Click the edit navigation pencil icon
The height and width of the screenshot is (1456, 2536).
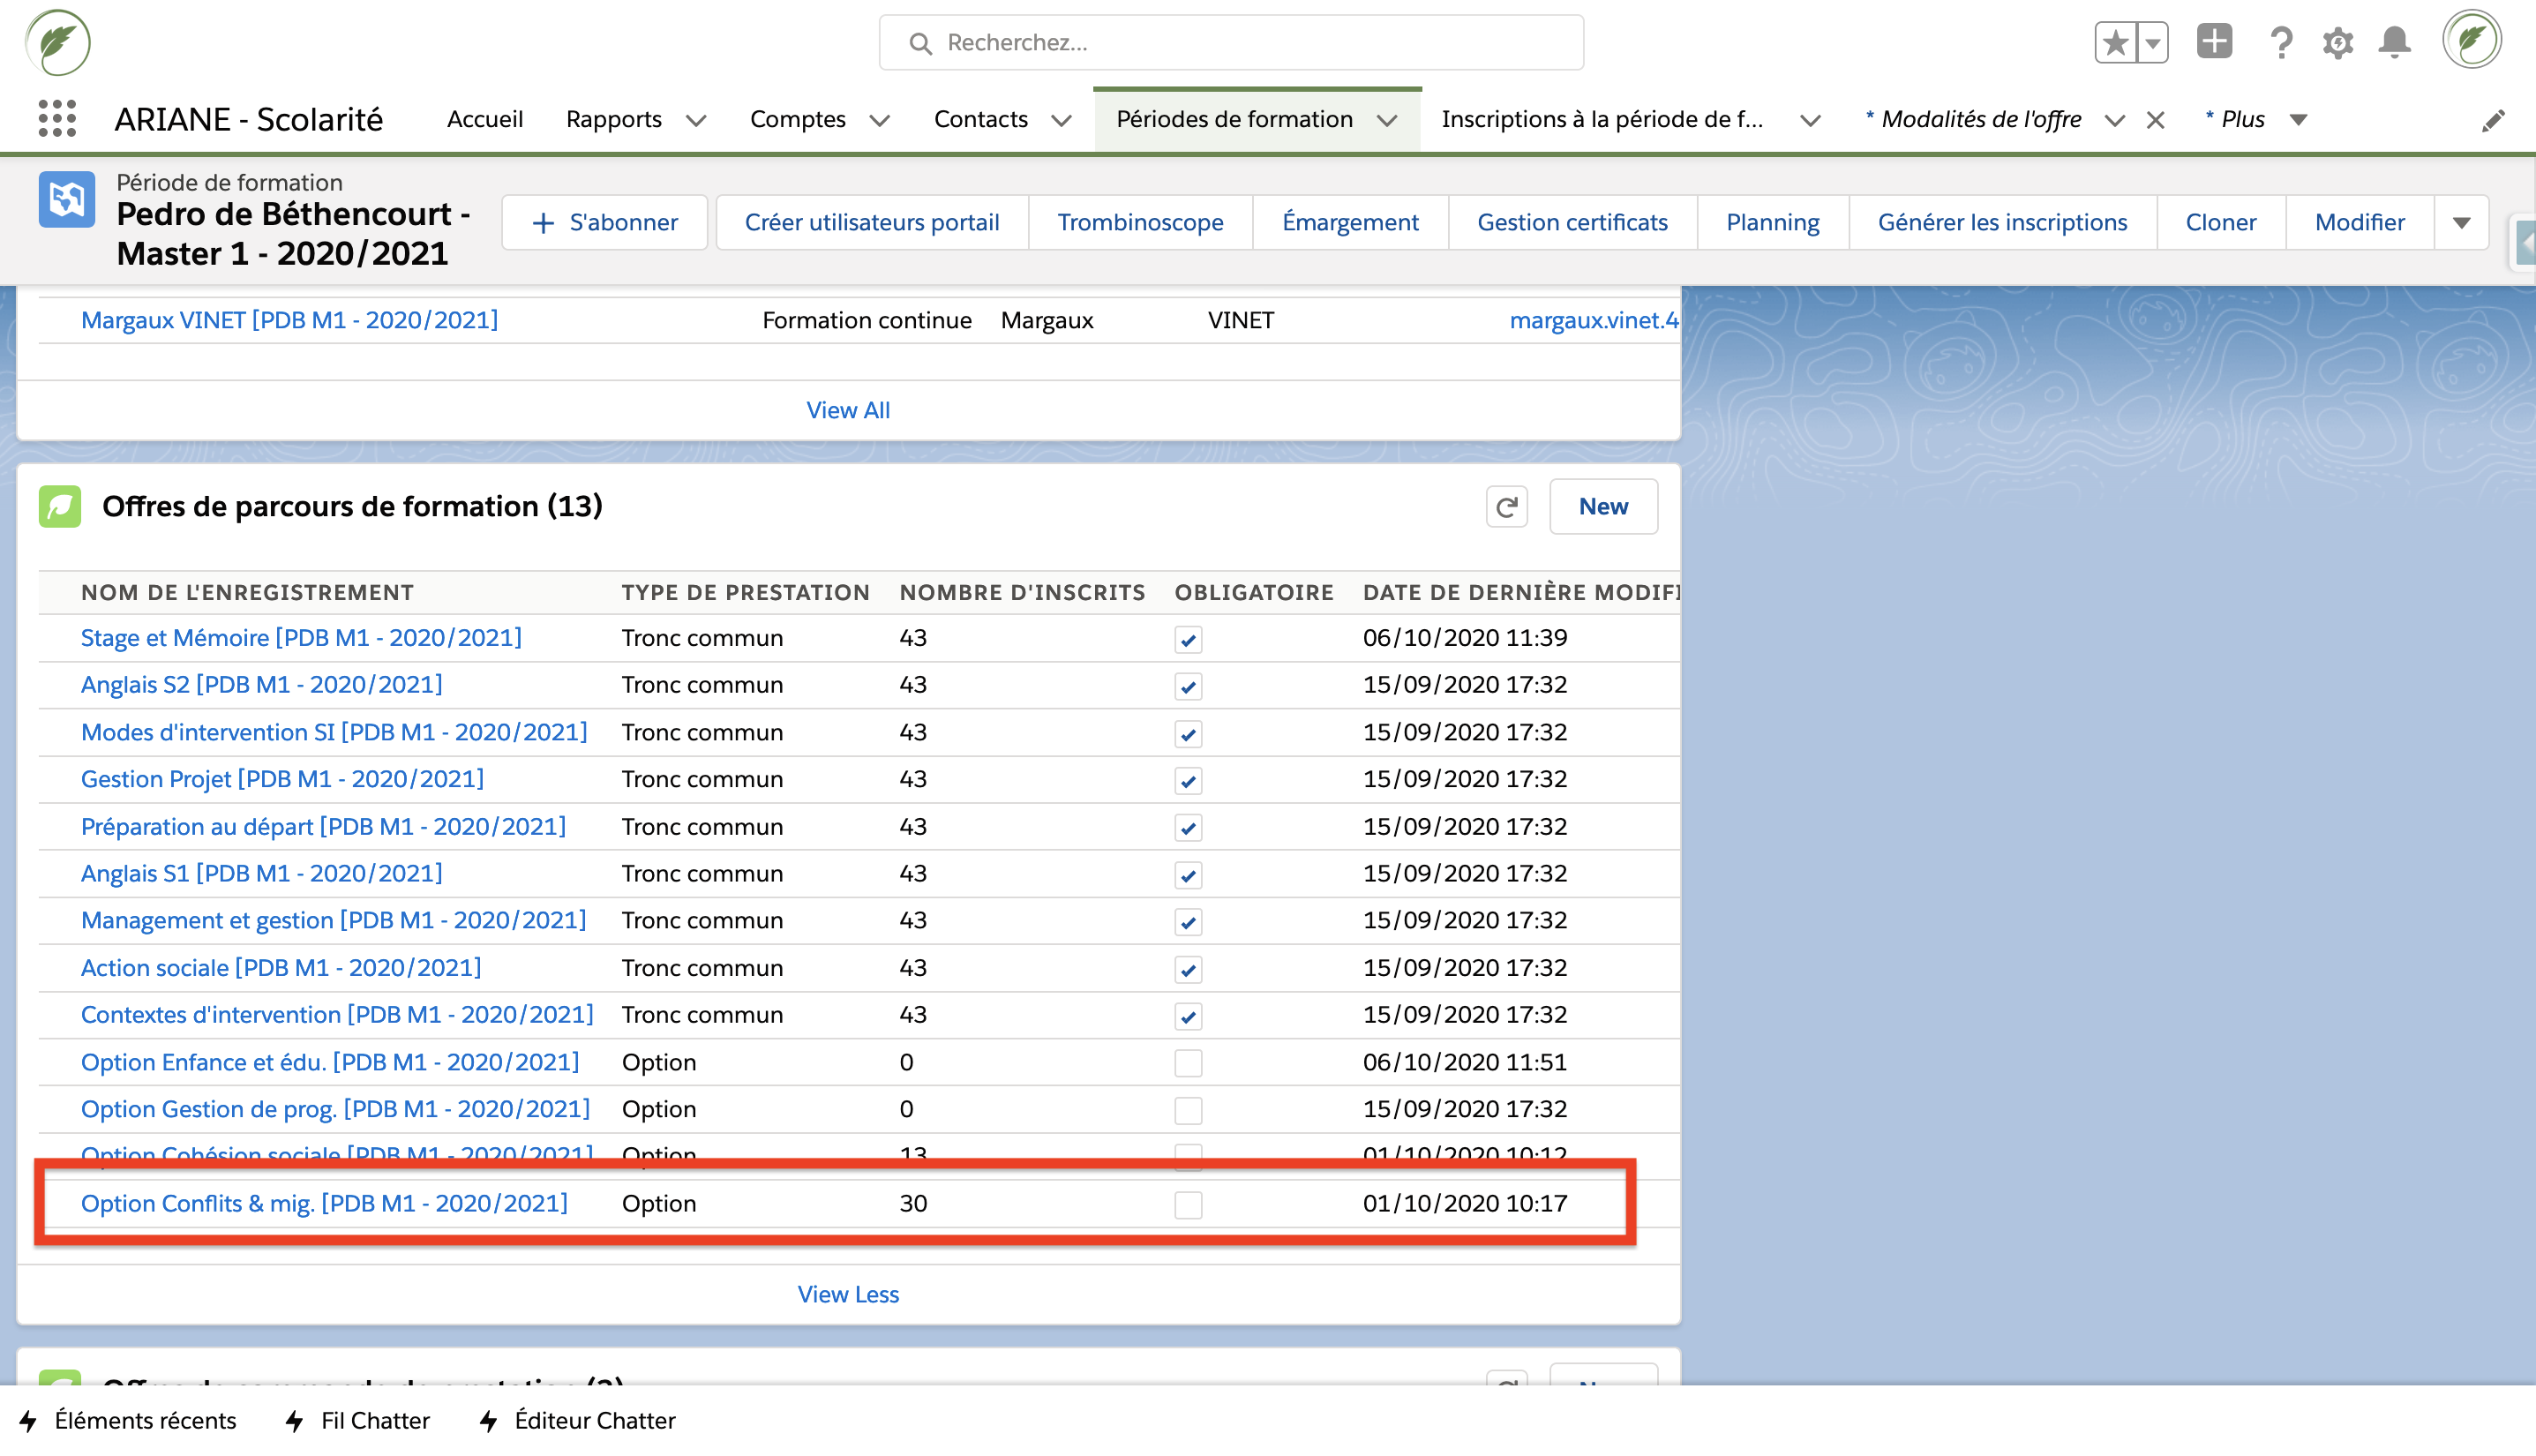coord(2493,120)
